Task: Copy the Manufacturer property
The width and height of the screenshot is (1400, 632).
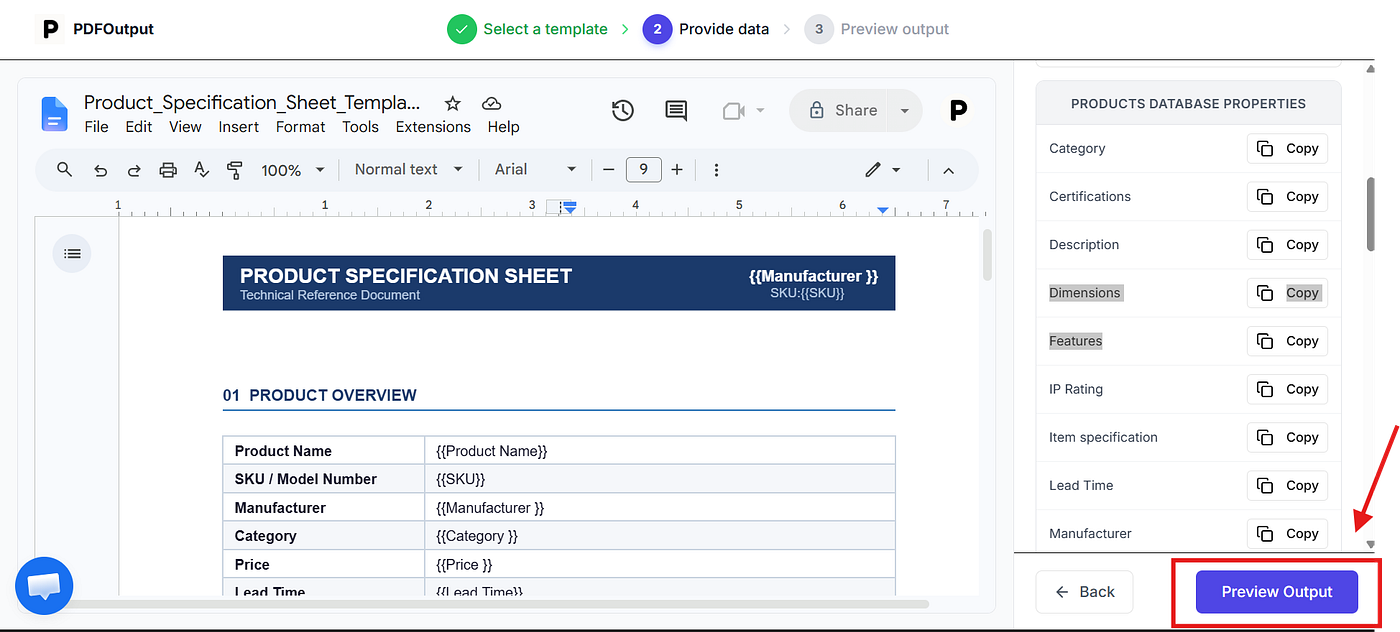Action: 1287,533
